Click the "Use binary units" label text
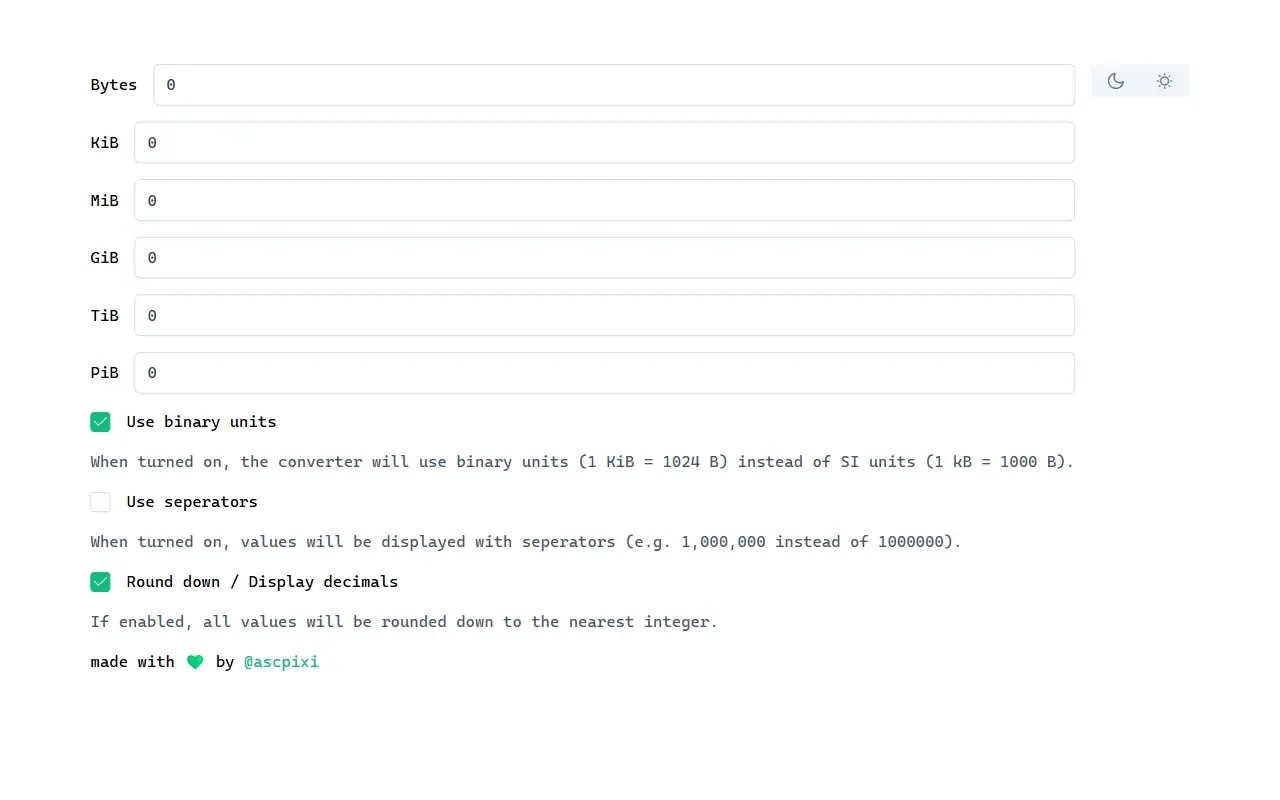This screenshot has width=1280, height=800. pyautogui.click(x=201, y=422)
